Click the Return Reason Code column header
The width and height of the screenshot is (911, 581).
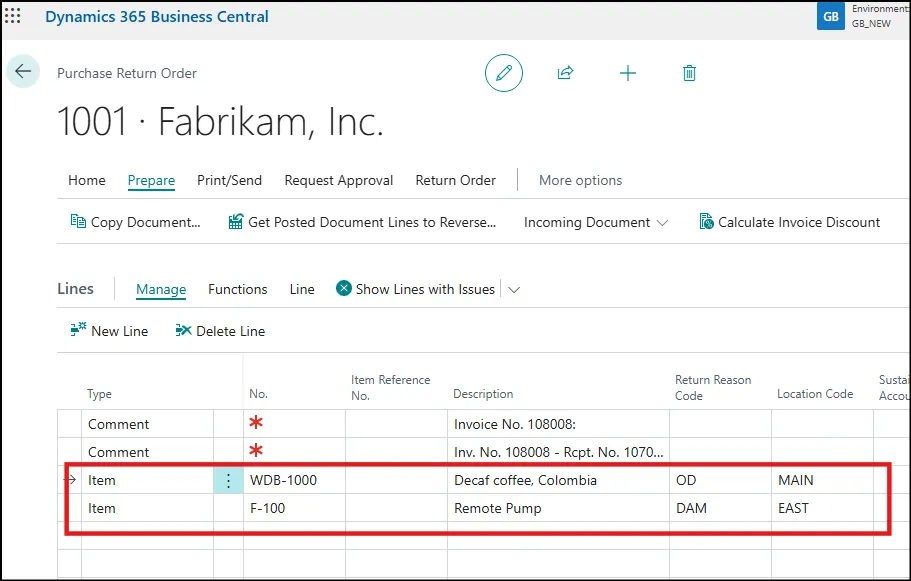[x=713, y=388]
